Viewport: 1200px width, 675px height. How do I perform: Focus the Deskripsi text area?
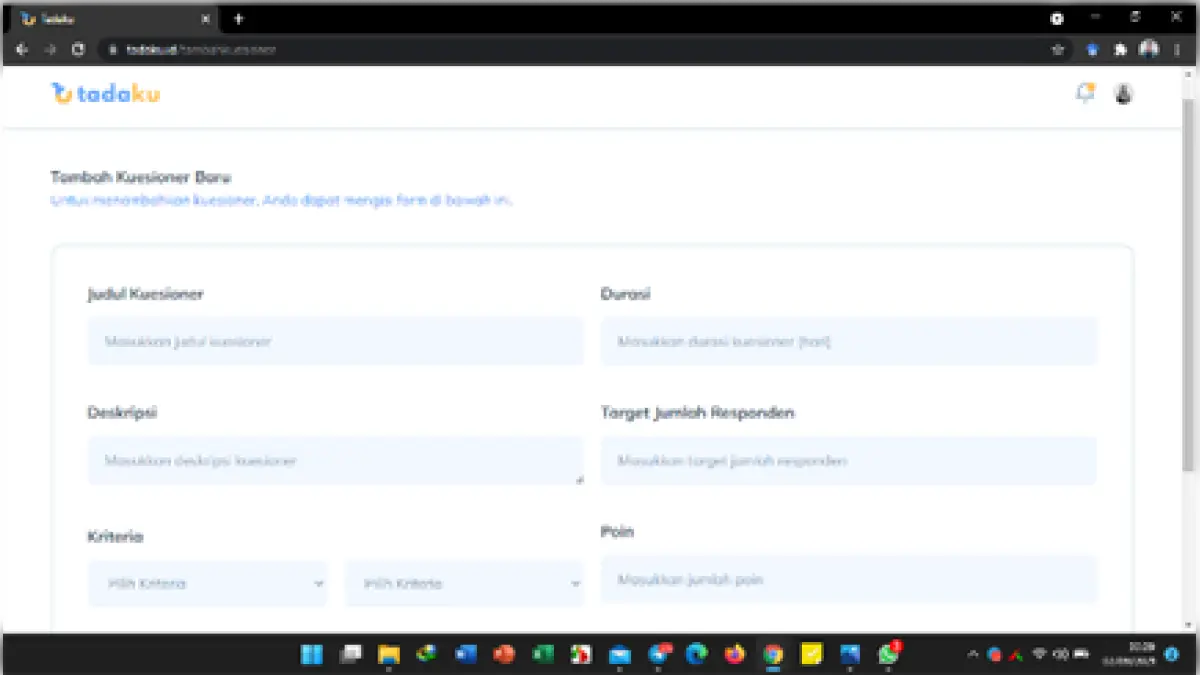(x=335, y=461)
